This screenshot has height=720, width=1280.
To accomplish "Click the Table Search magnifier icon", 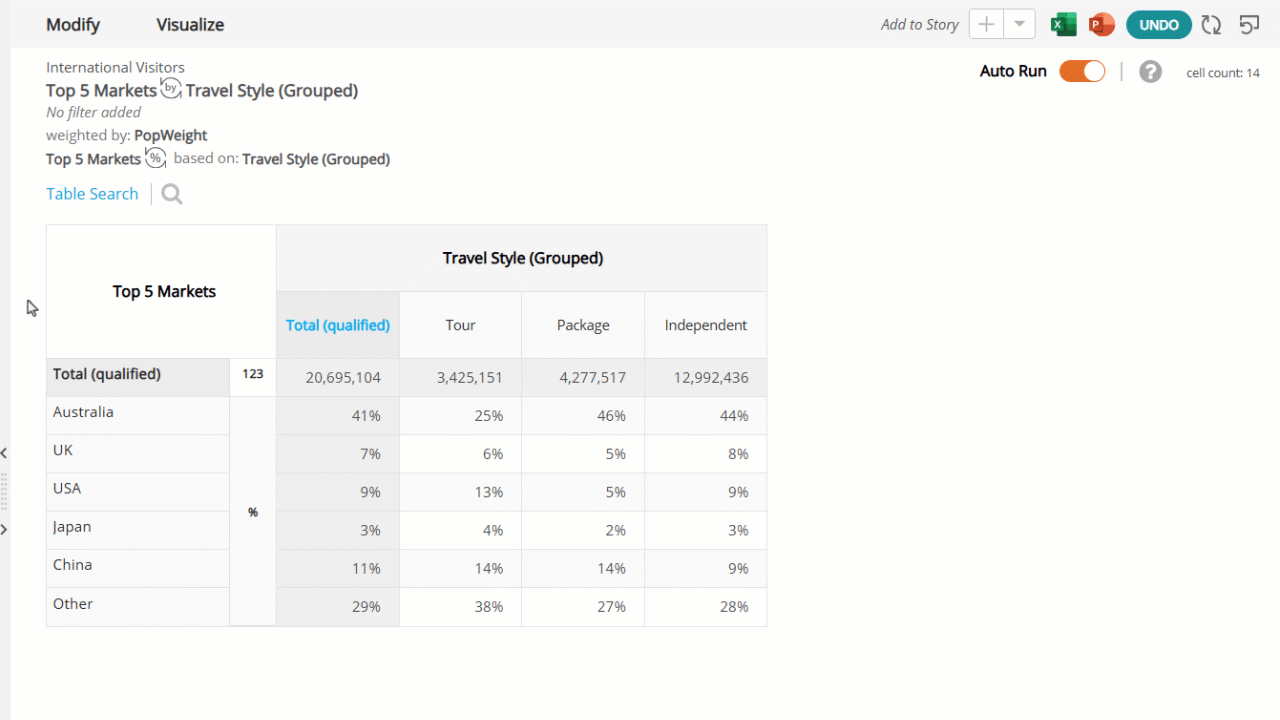I will point(172,194).
